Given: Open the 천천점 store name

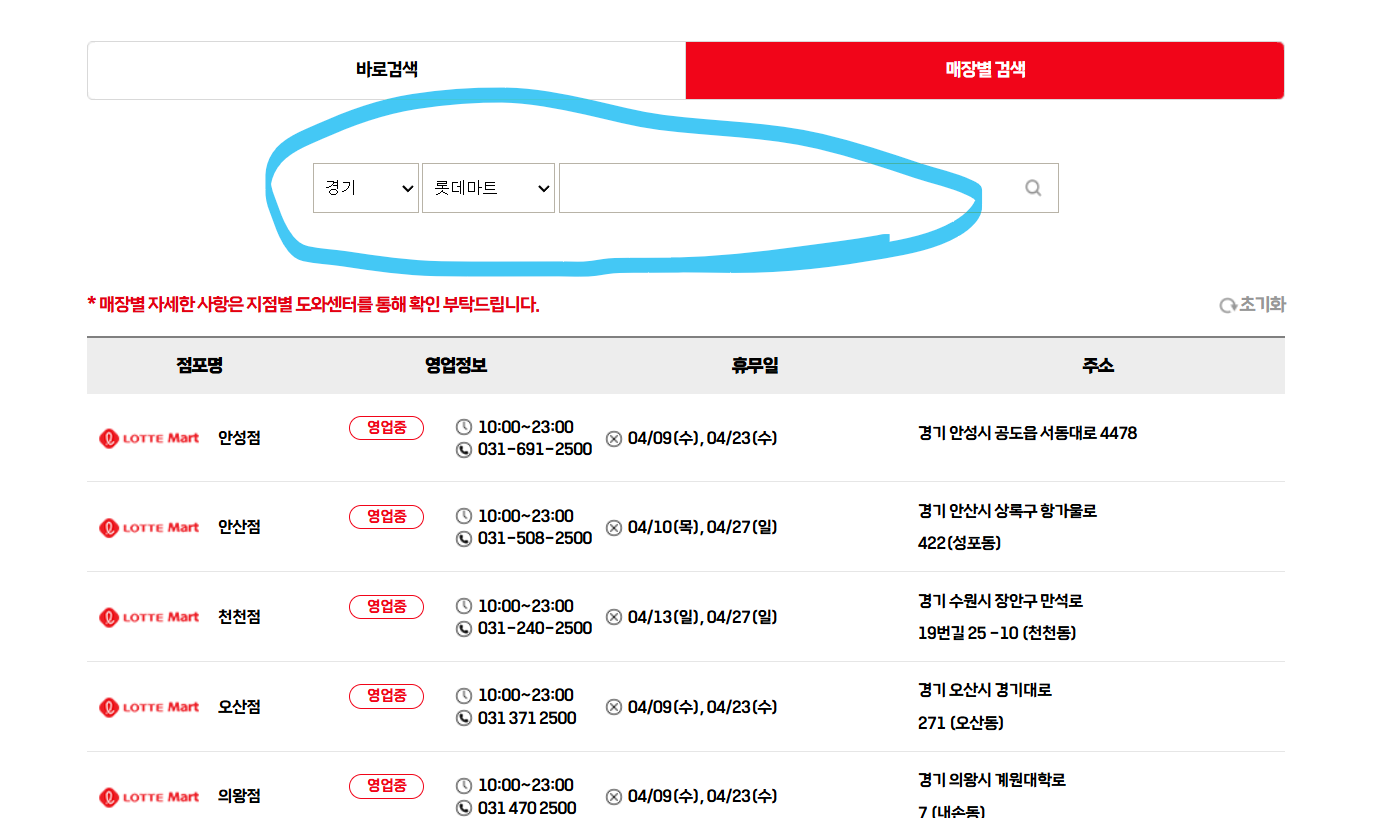Looking at the screenshot, I should [x=239, y=617].
